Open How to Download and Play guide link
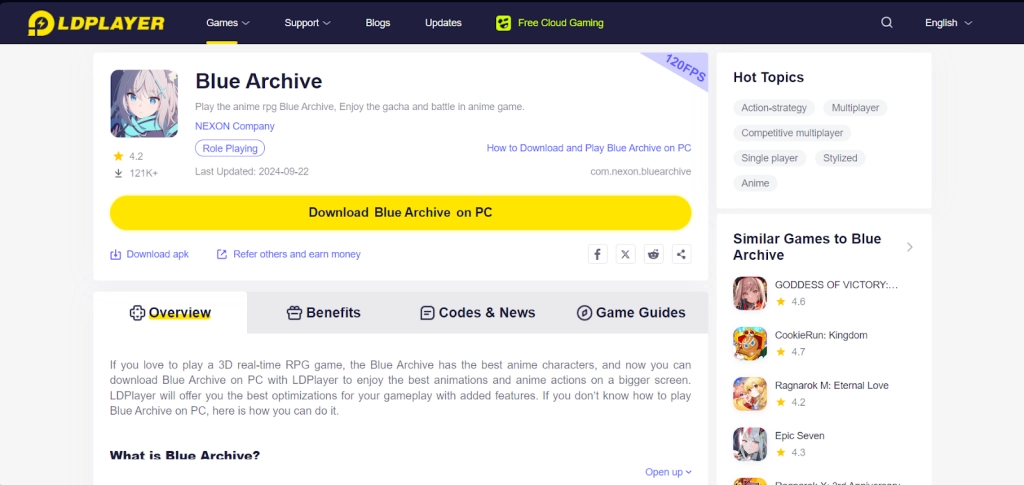1024x485 pixels. click(588, 148)
